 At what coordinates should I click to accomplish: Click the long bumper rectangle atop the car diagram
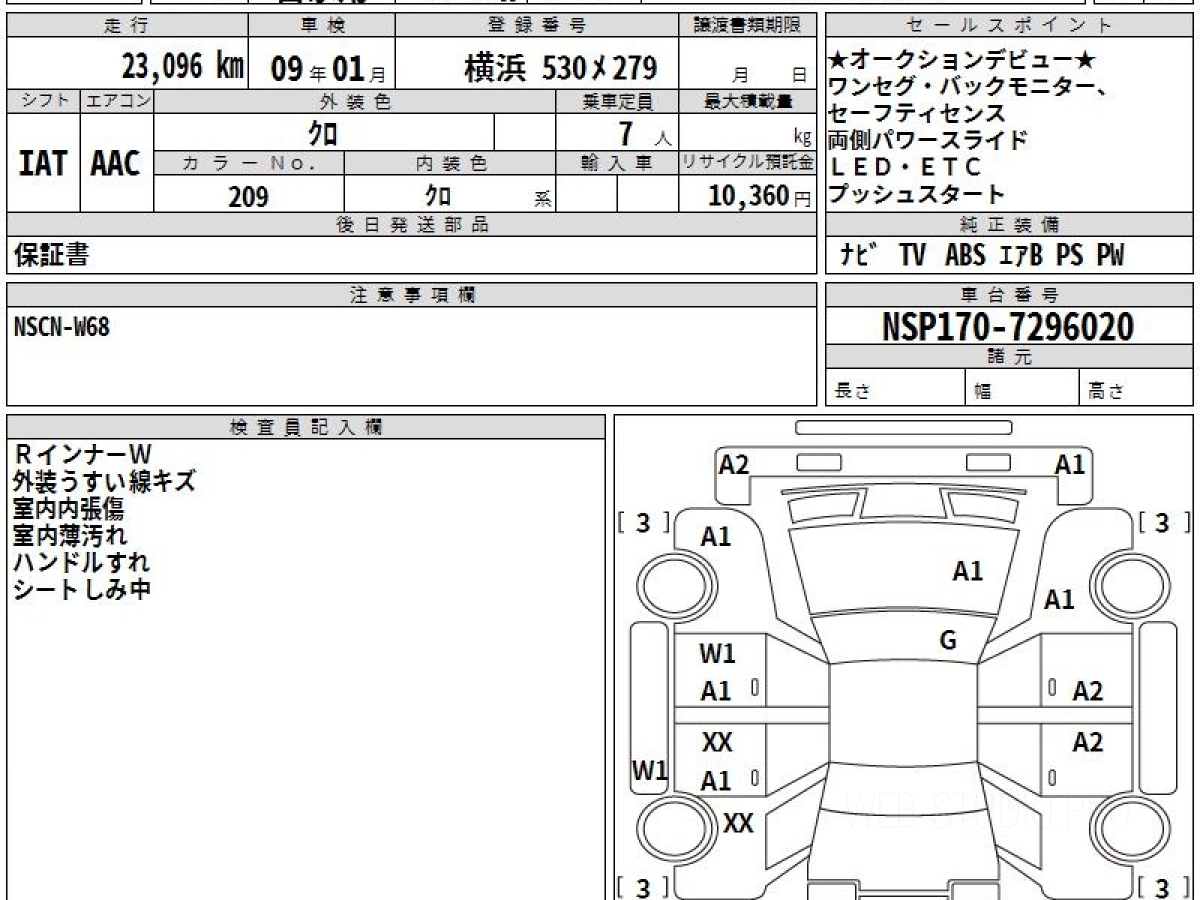coord(903,428)
